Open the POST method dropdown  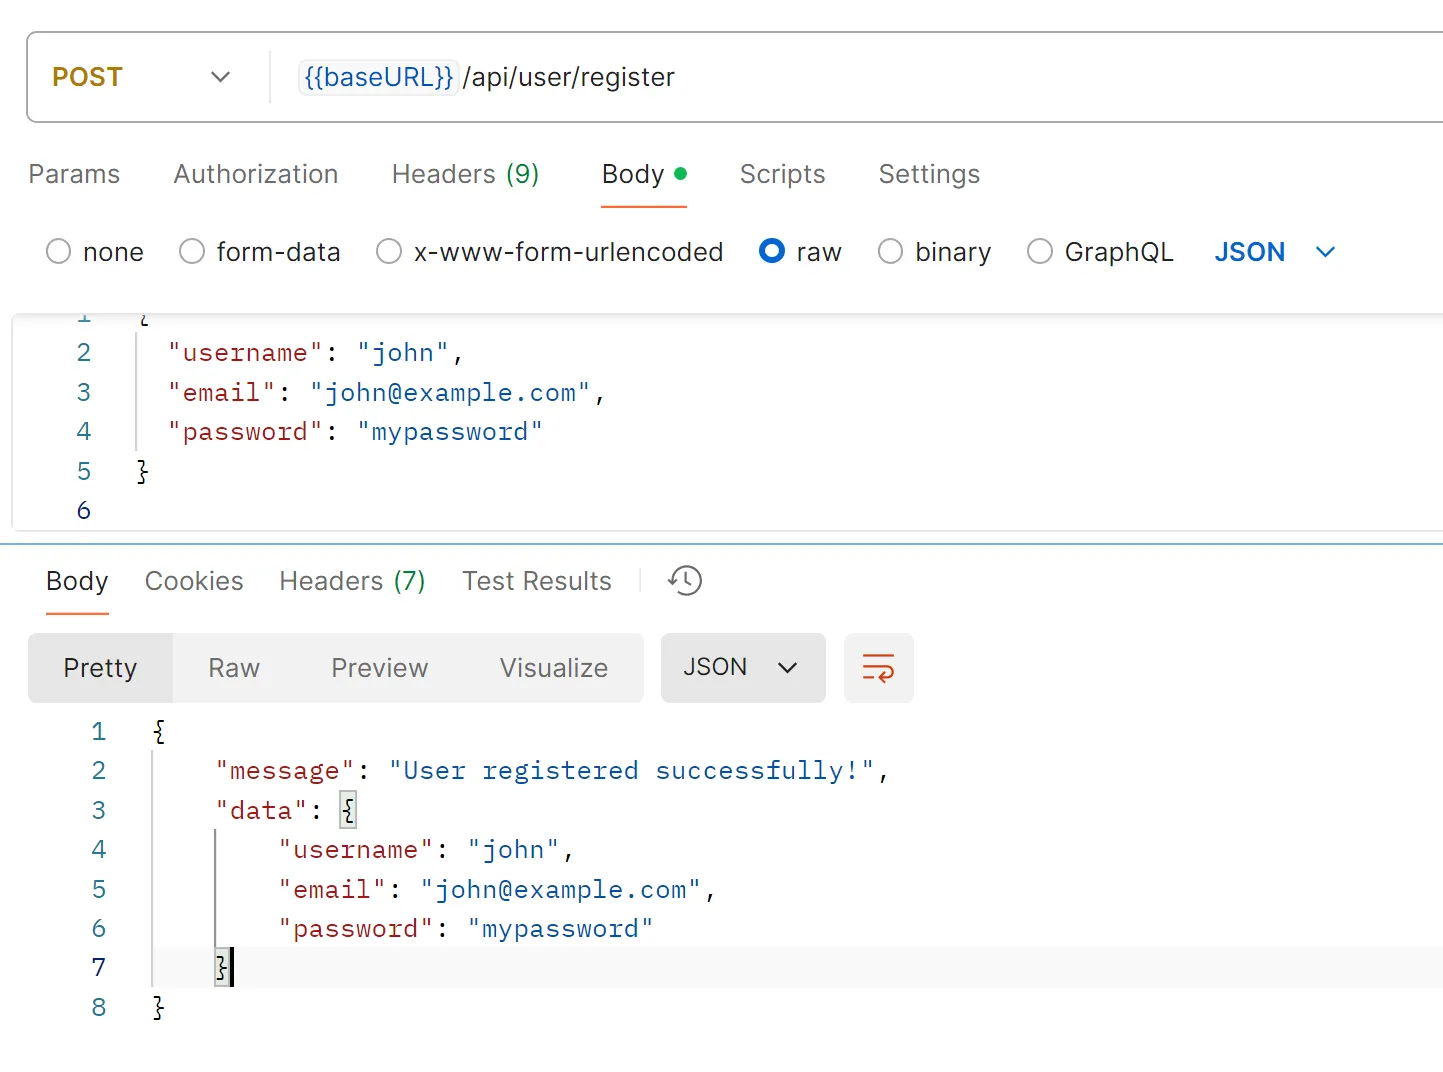tap(220, 77)
